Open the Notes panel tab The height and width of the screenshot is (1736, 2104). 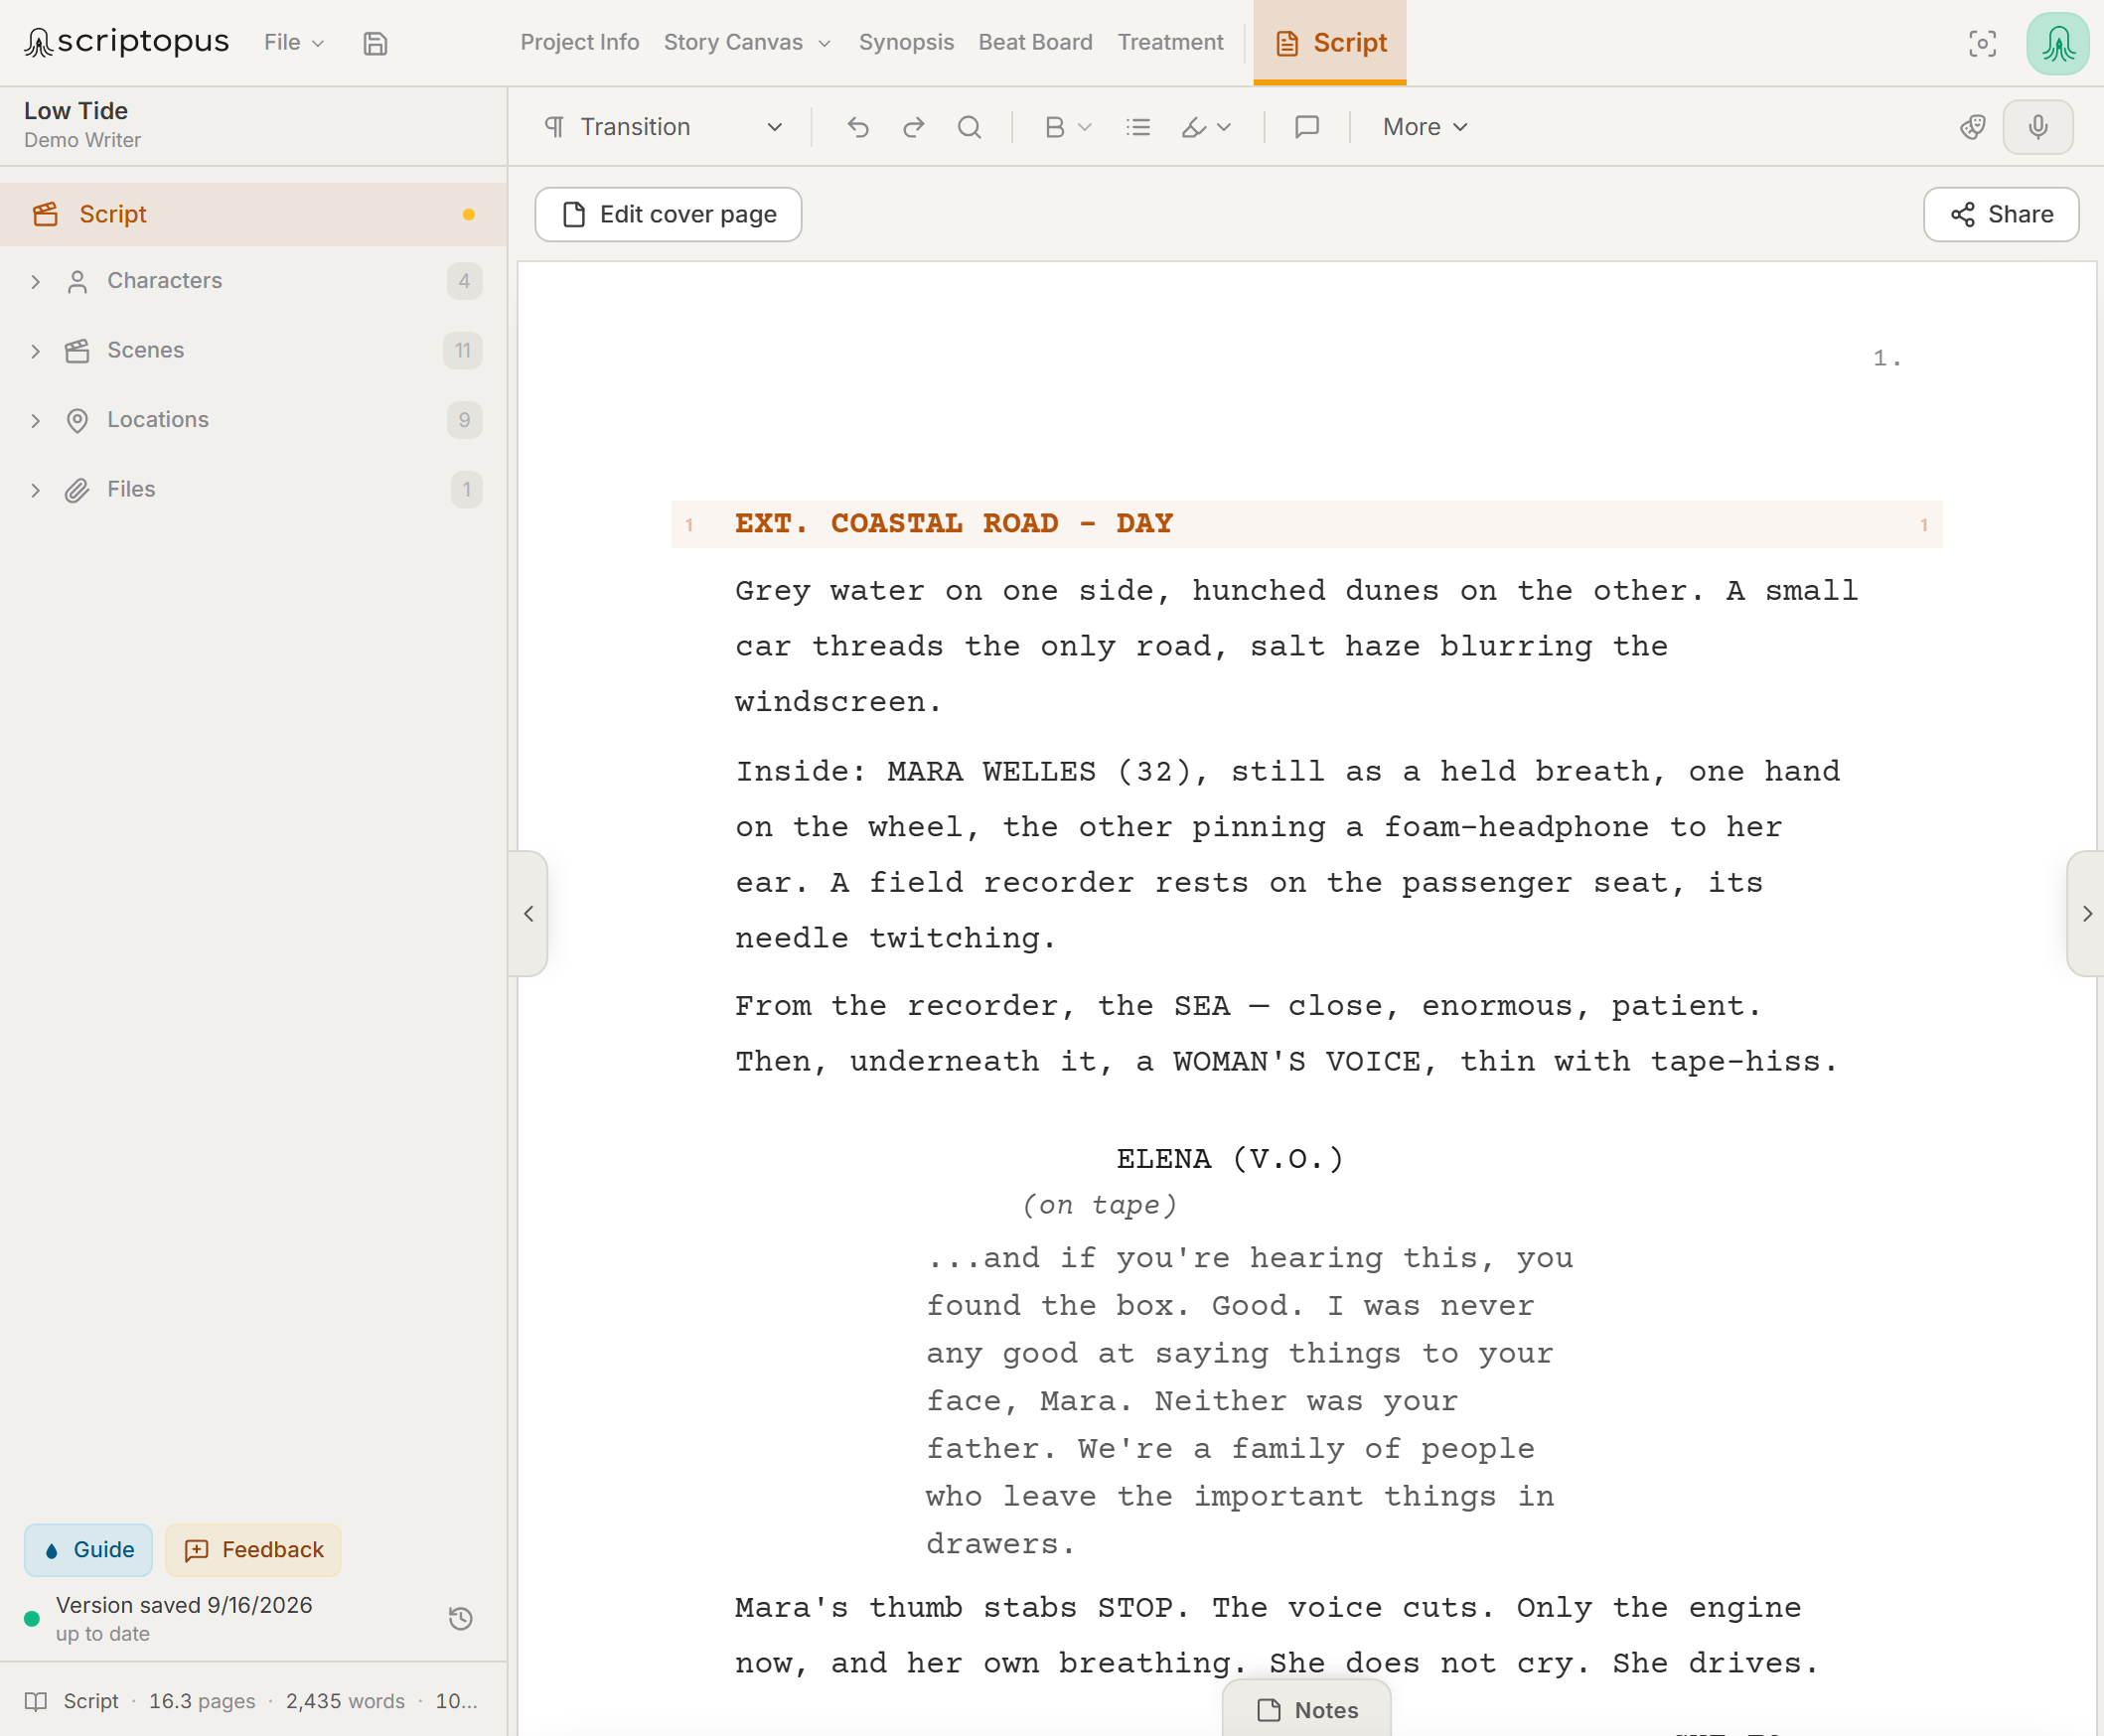point(1307,1710)
